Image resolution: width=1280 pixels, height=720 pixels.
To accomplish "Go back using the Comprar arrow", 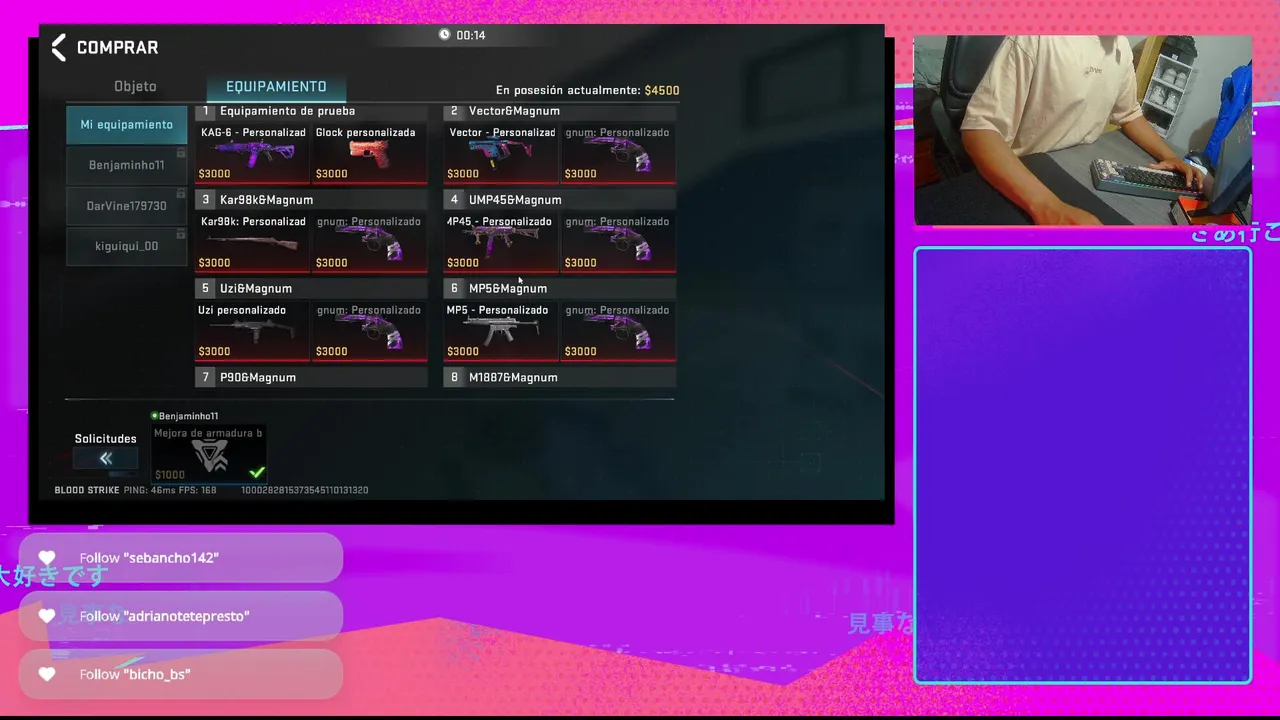I will coord(58,47).
